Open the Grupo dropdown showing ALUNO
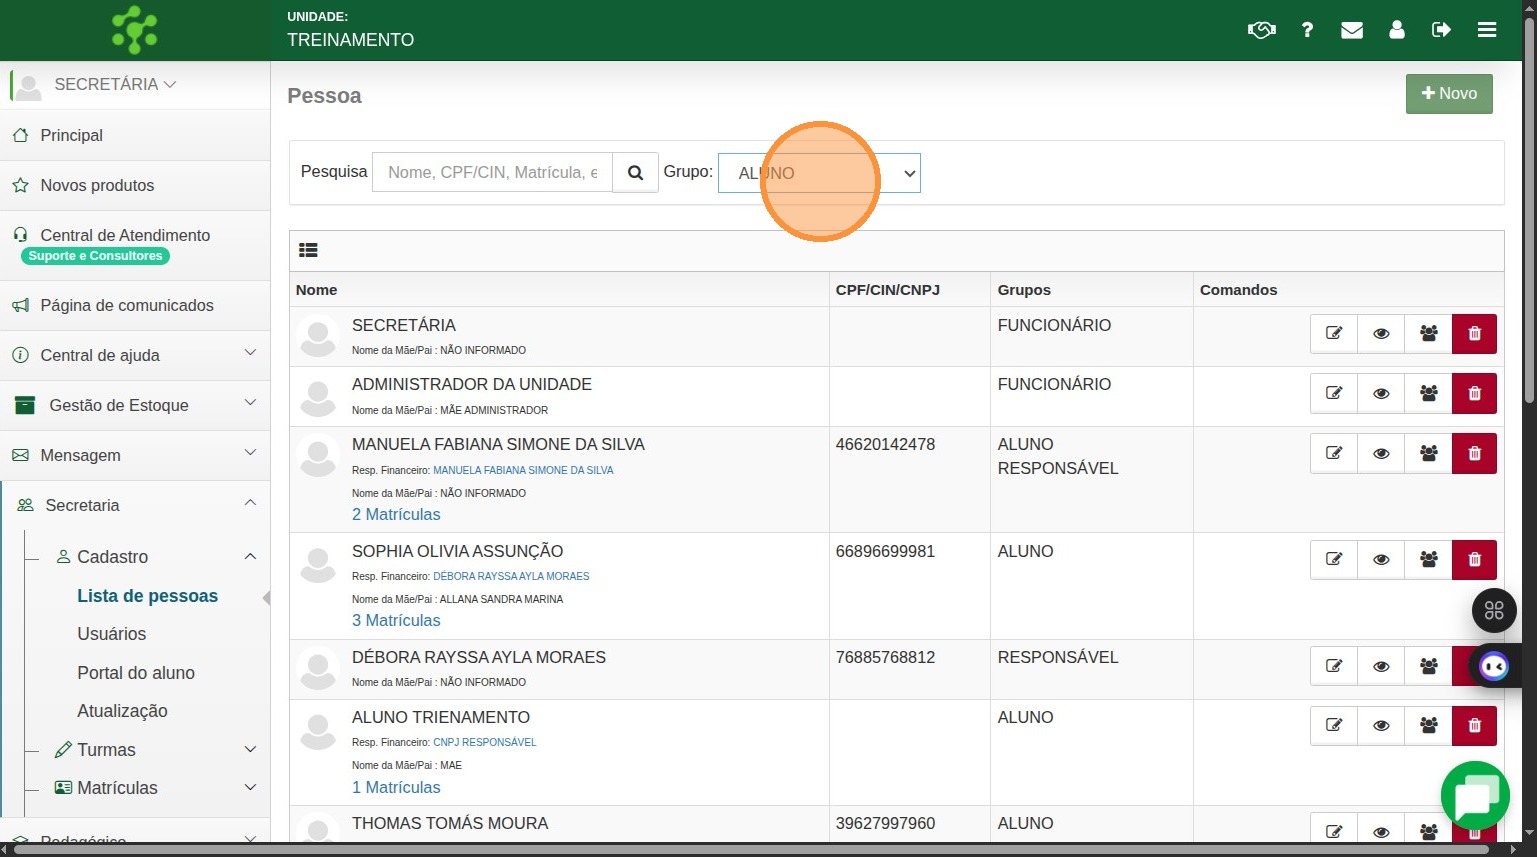The height and width of the screenshot is (857, 1537). (819, 173)
